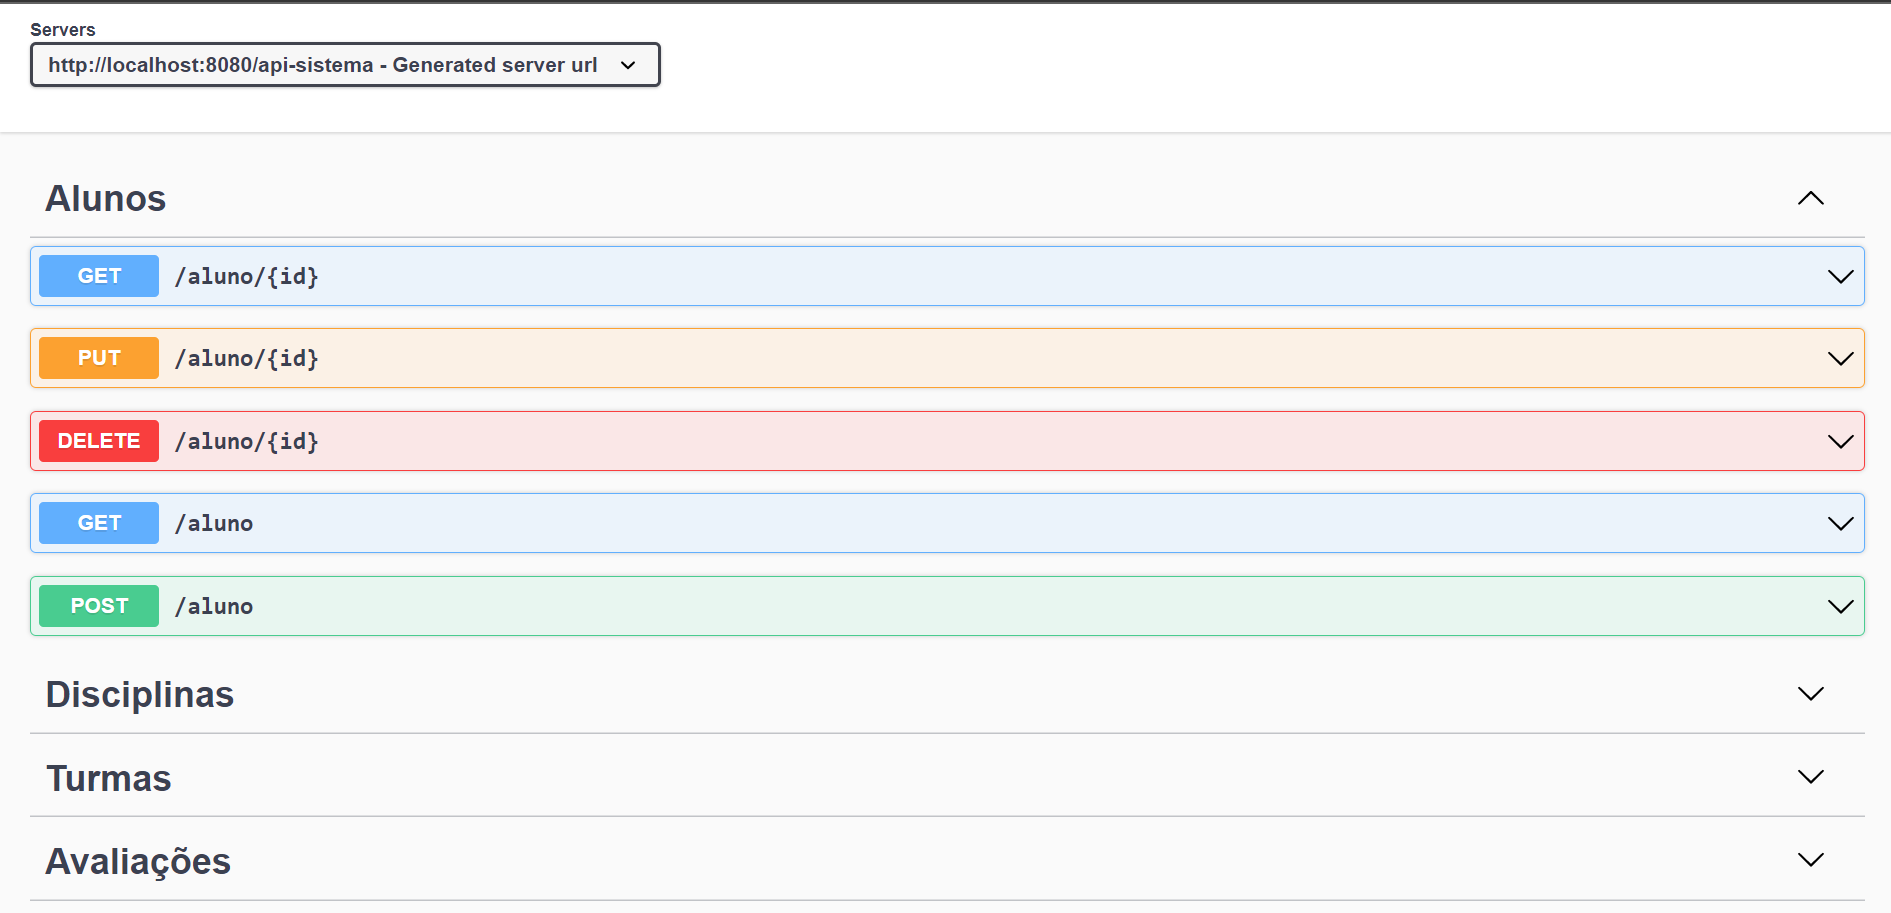Expand the Avaliações section chevron
This screenshot has width=1891, height=913.
(x=1810, y=859)
